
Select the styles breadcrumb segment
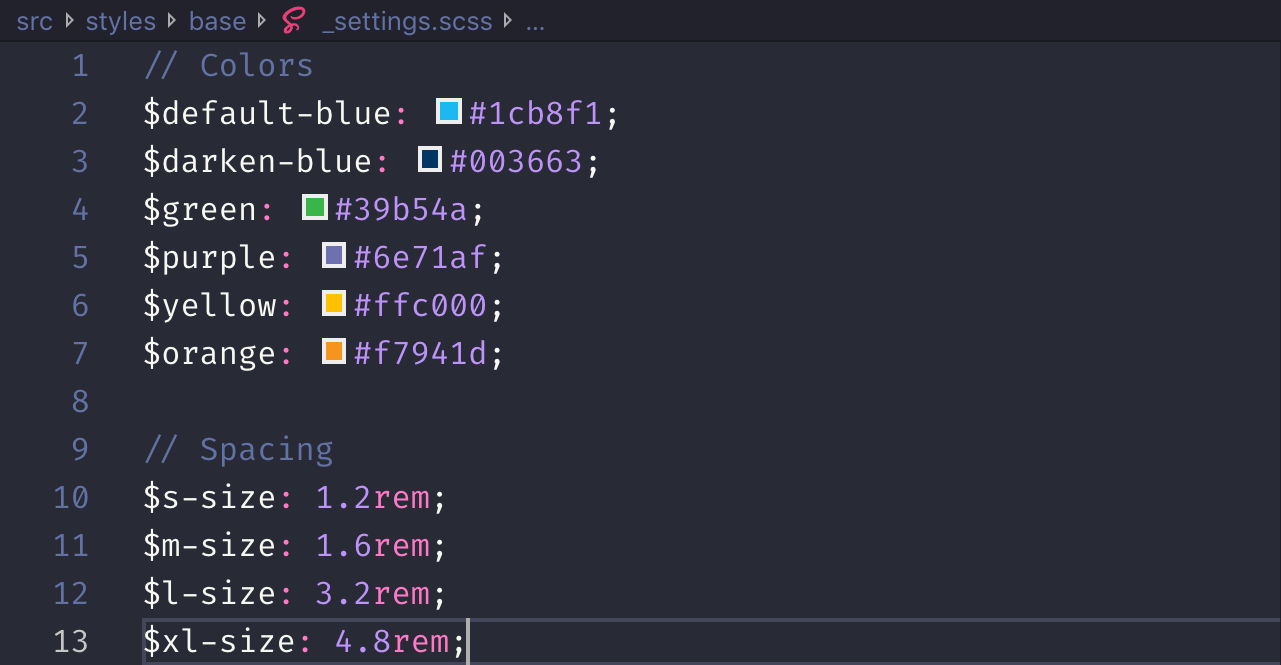pos(120,21)
